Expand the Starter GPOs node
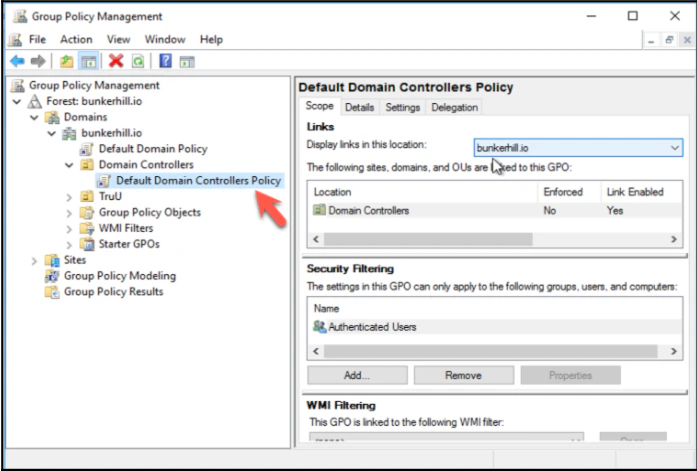 [x=69, y=244]
